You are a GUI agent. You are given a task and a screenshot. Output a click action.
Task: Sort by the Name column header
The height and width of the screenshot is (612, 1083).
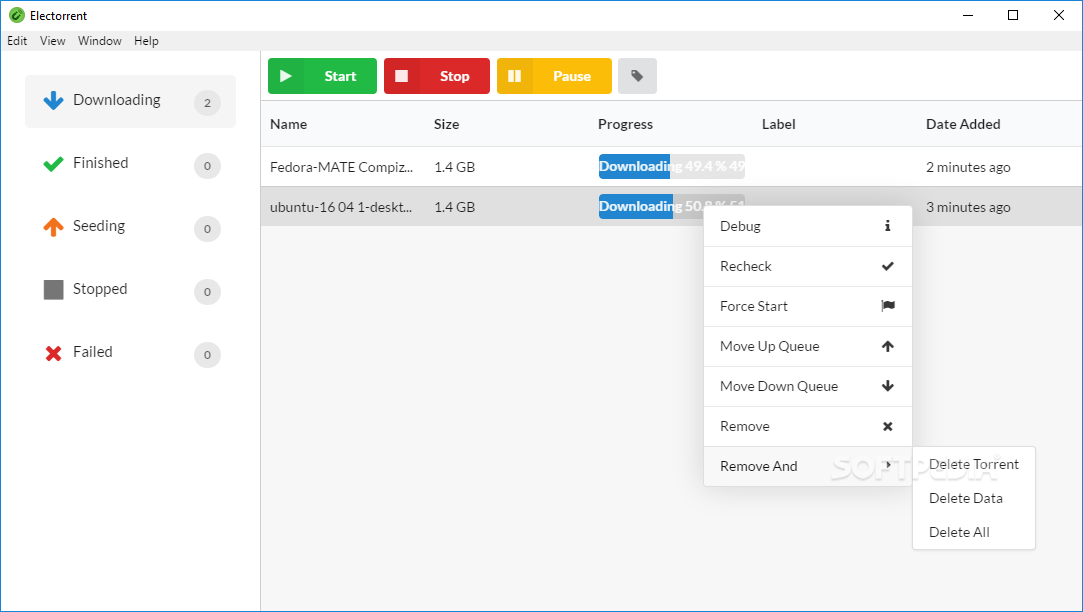point(289,124)
